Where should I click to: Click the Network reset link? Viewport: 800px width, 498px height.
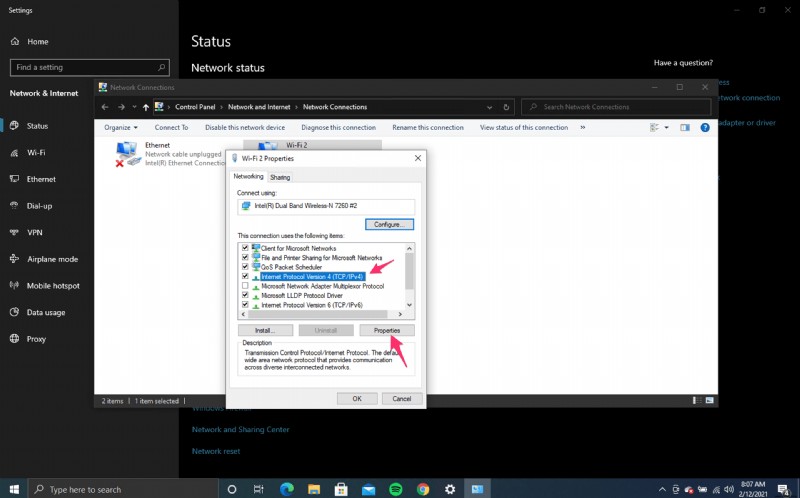(216, 451)
